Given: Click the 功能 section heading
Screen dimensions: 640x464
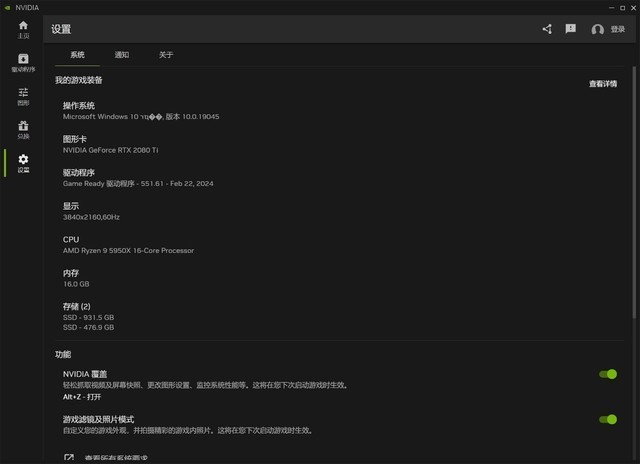Looking at the screenshot, I should pos(63,354).
